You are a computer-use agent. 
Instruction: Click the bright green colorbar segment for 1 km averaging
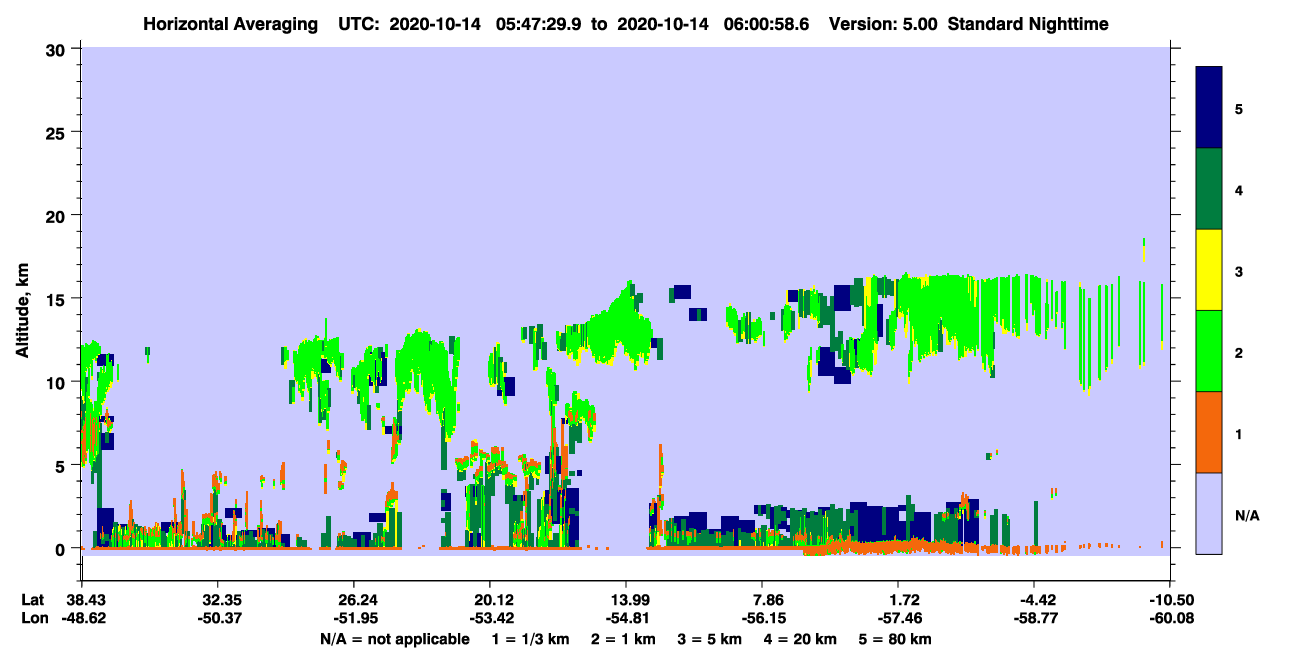point(1209,351)
